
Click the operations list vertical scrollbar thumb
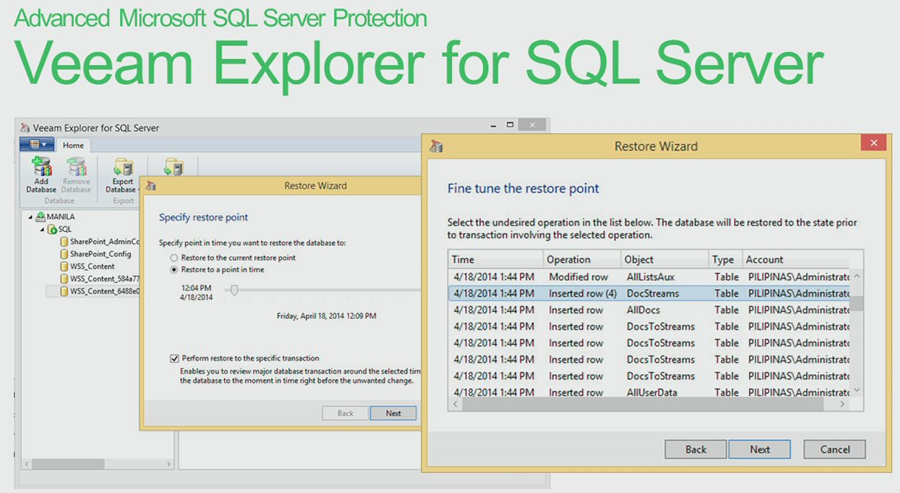point(856,303)
